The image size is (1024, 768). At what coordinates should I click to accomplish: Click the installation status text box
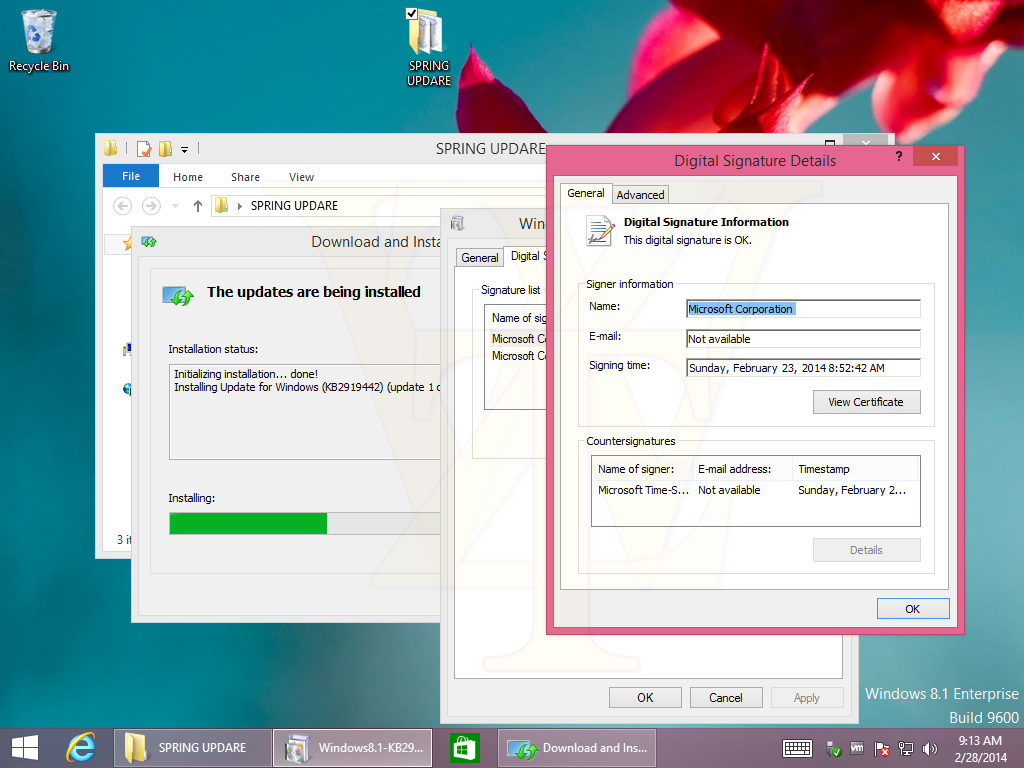click(x=305, y=411)
